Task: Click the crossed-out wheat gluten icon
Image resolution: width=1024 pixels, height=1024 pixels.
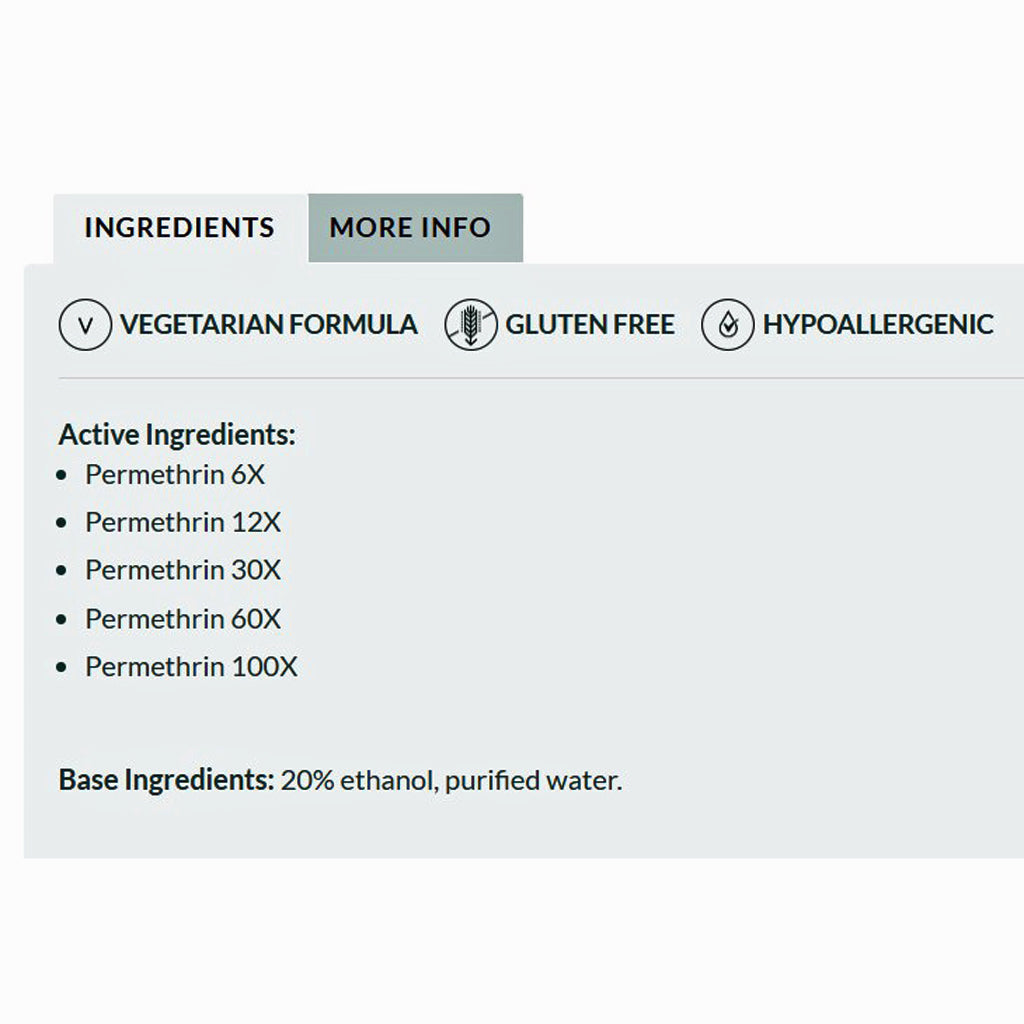Action: (x=470, y=324)
